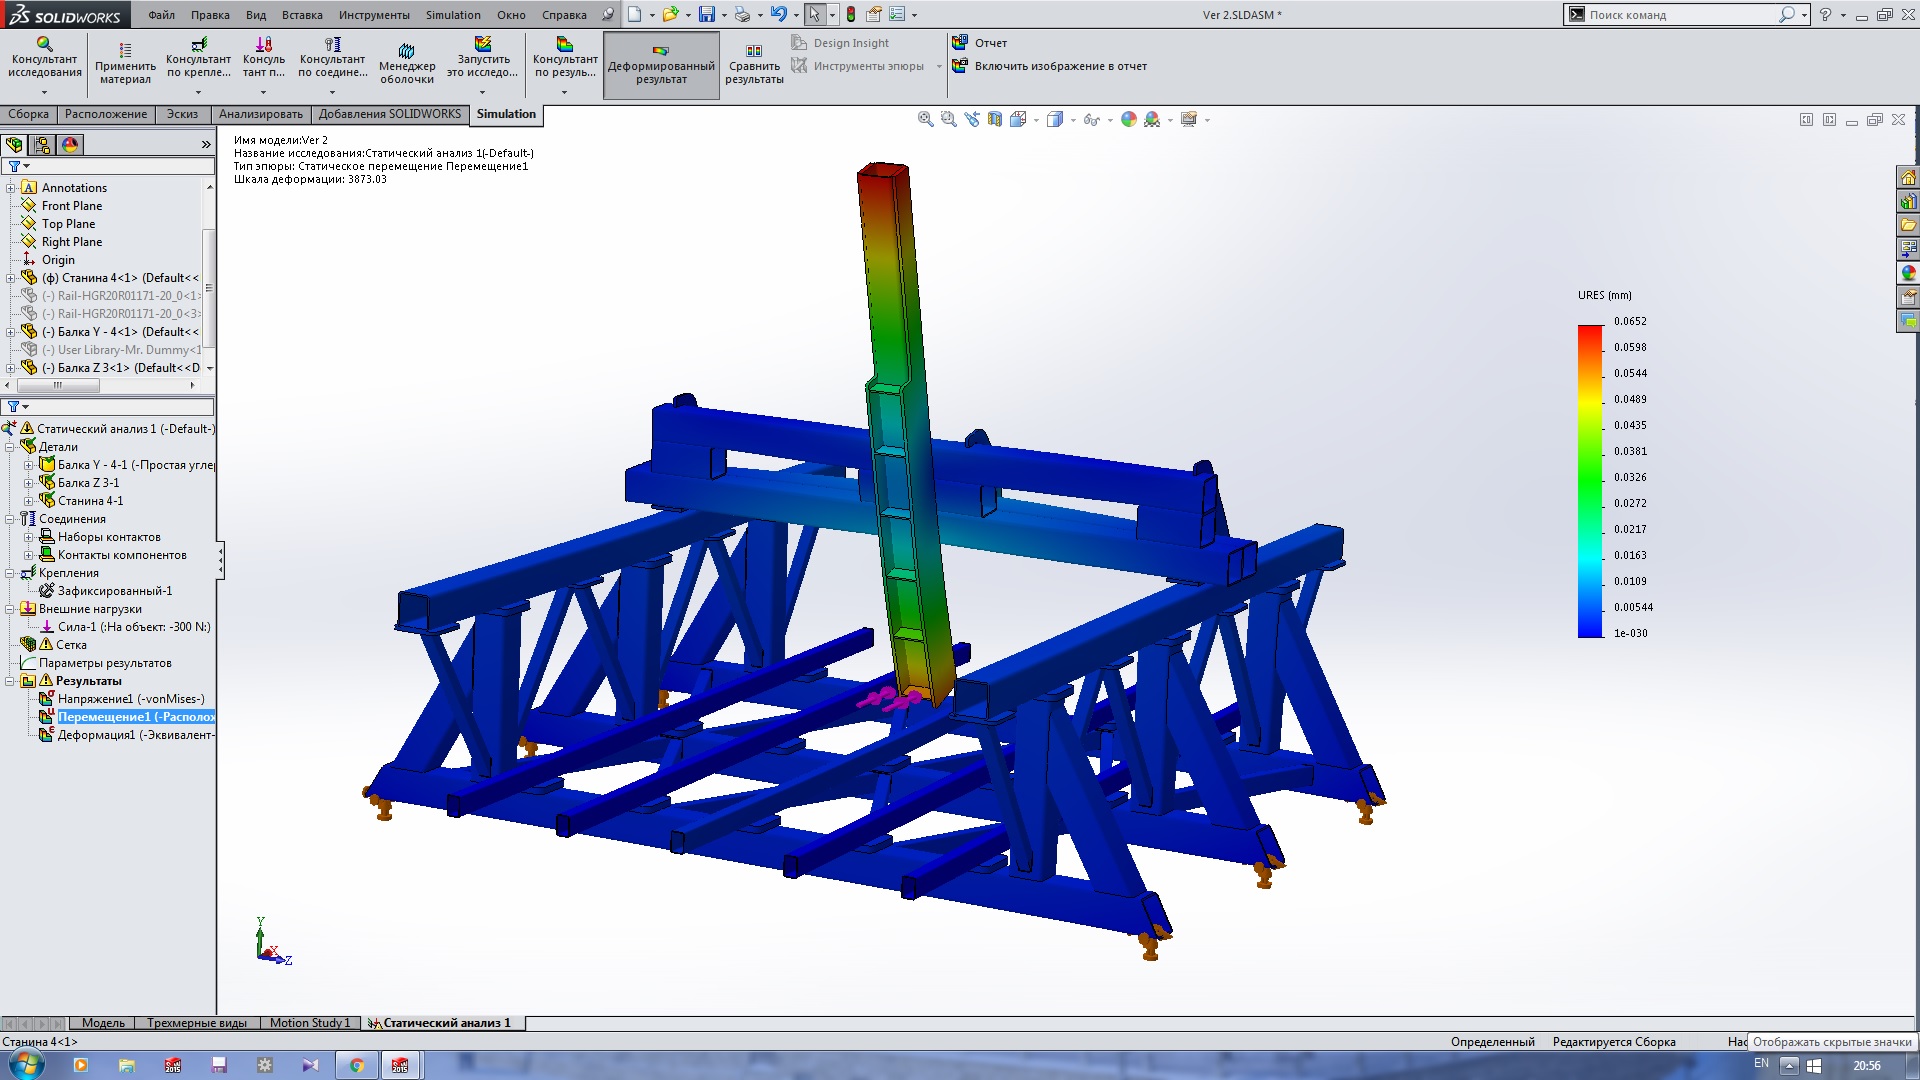Viewport: 1920px width, 1080px height.
Task: Switch to the Motion Study 1 tab
Action: point(310,1023)
